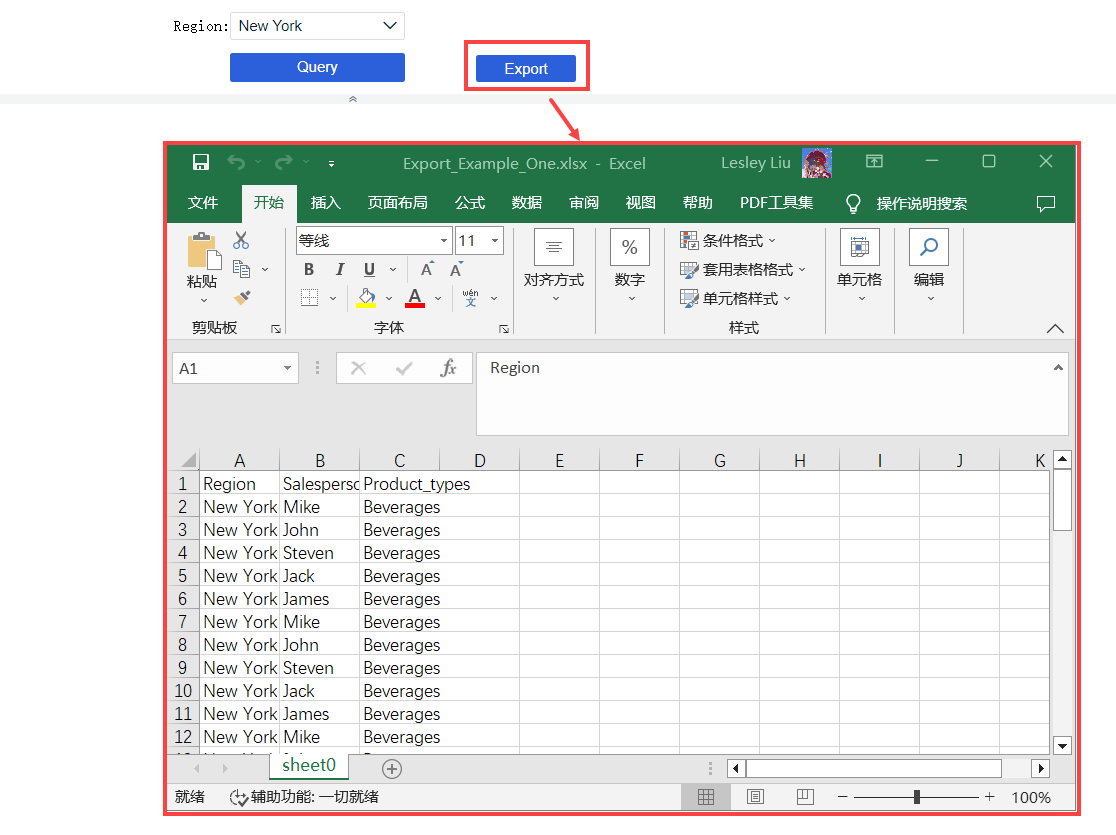Open the font size dropdown

[x=493, y=240]
